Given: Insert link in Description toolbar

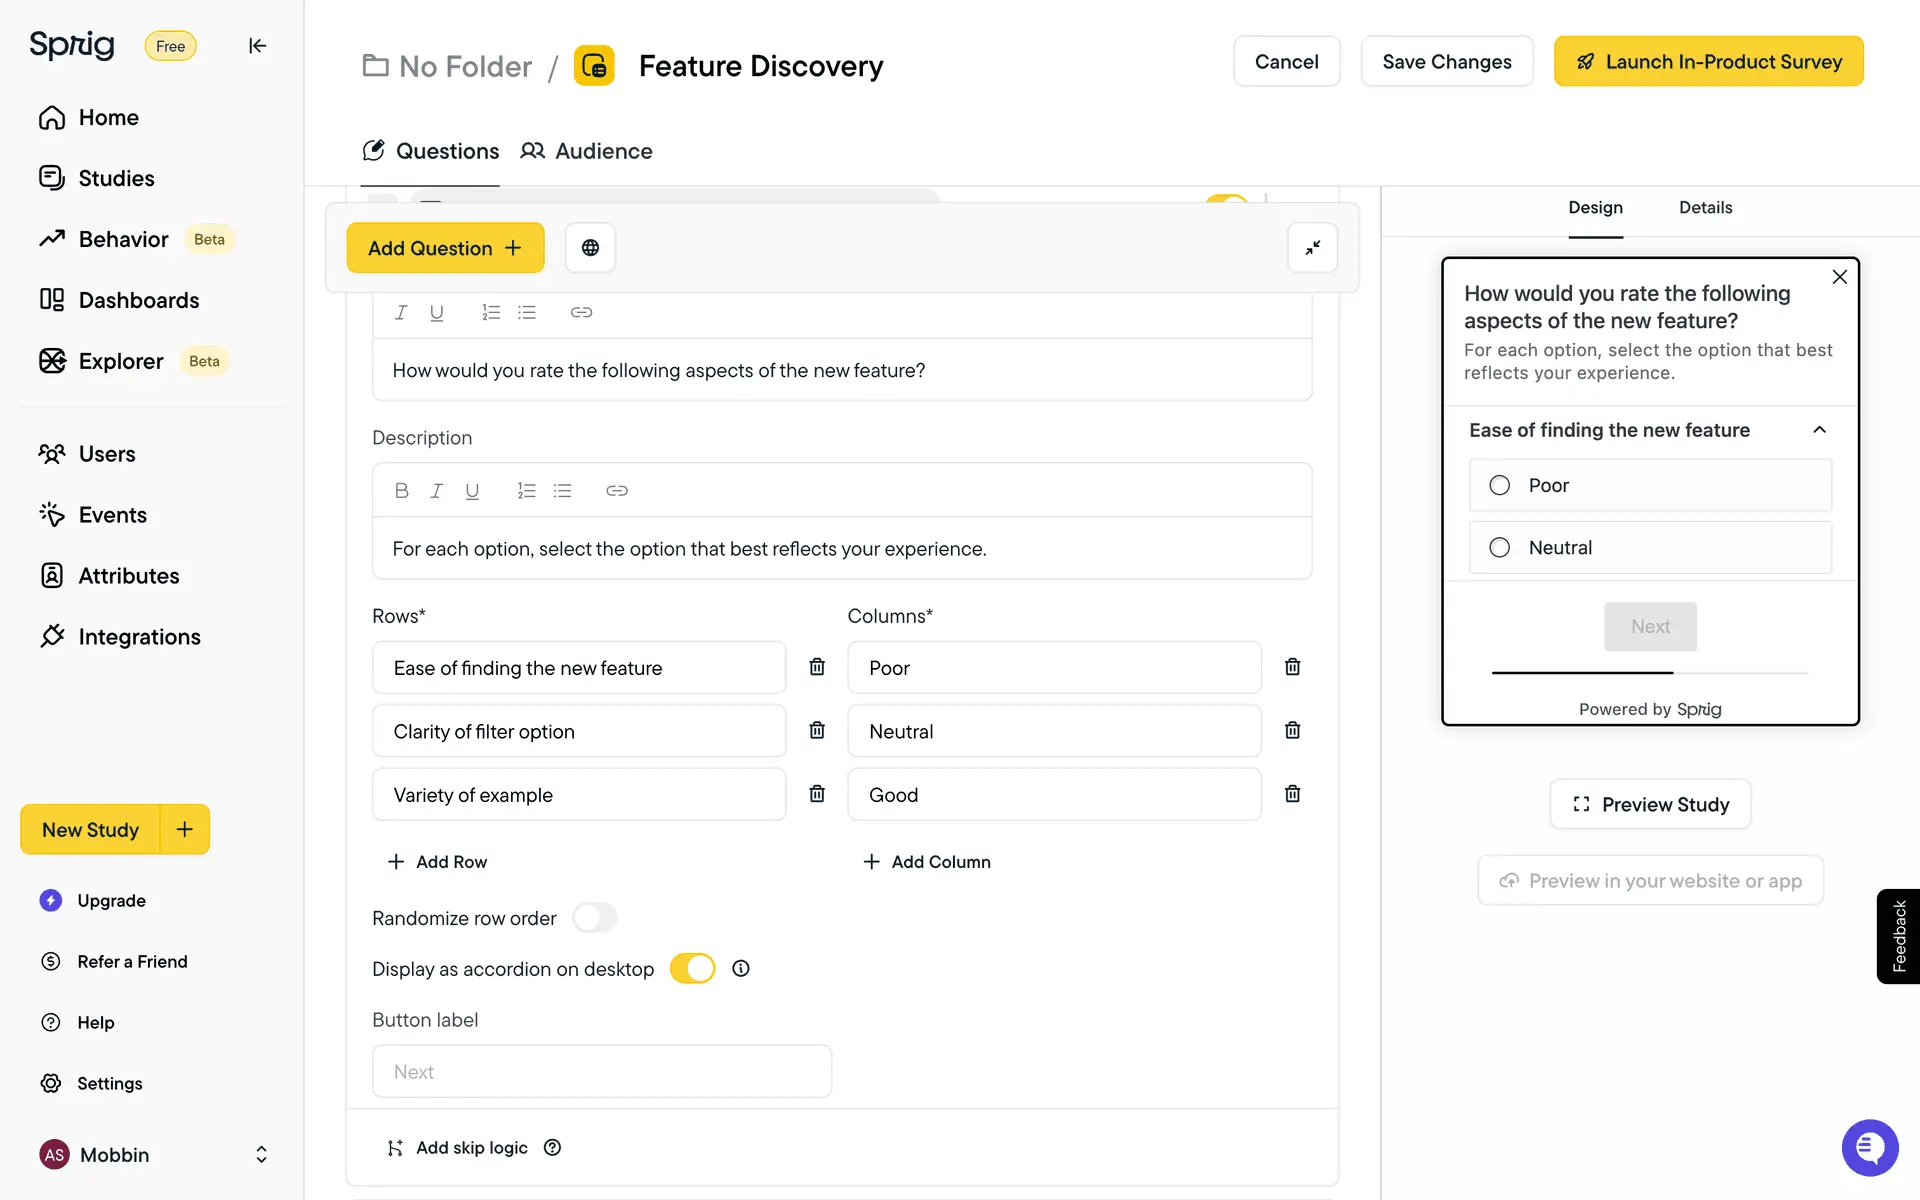Looking at the screenshot, I should click(x=616, y=491).
